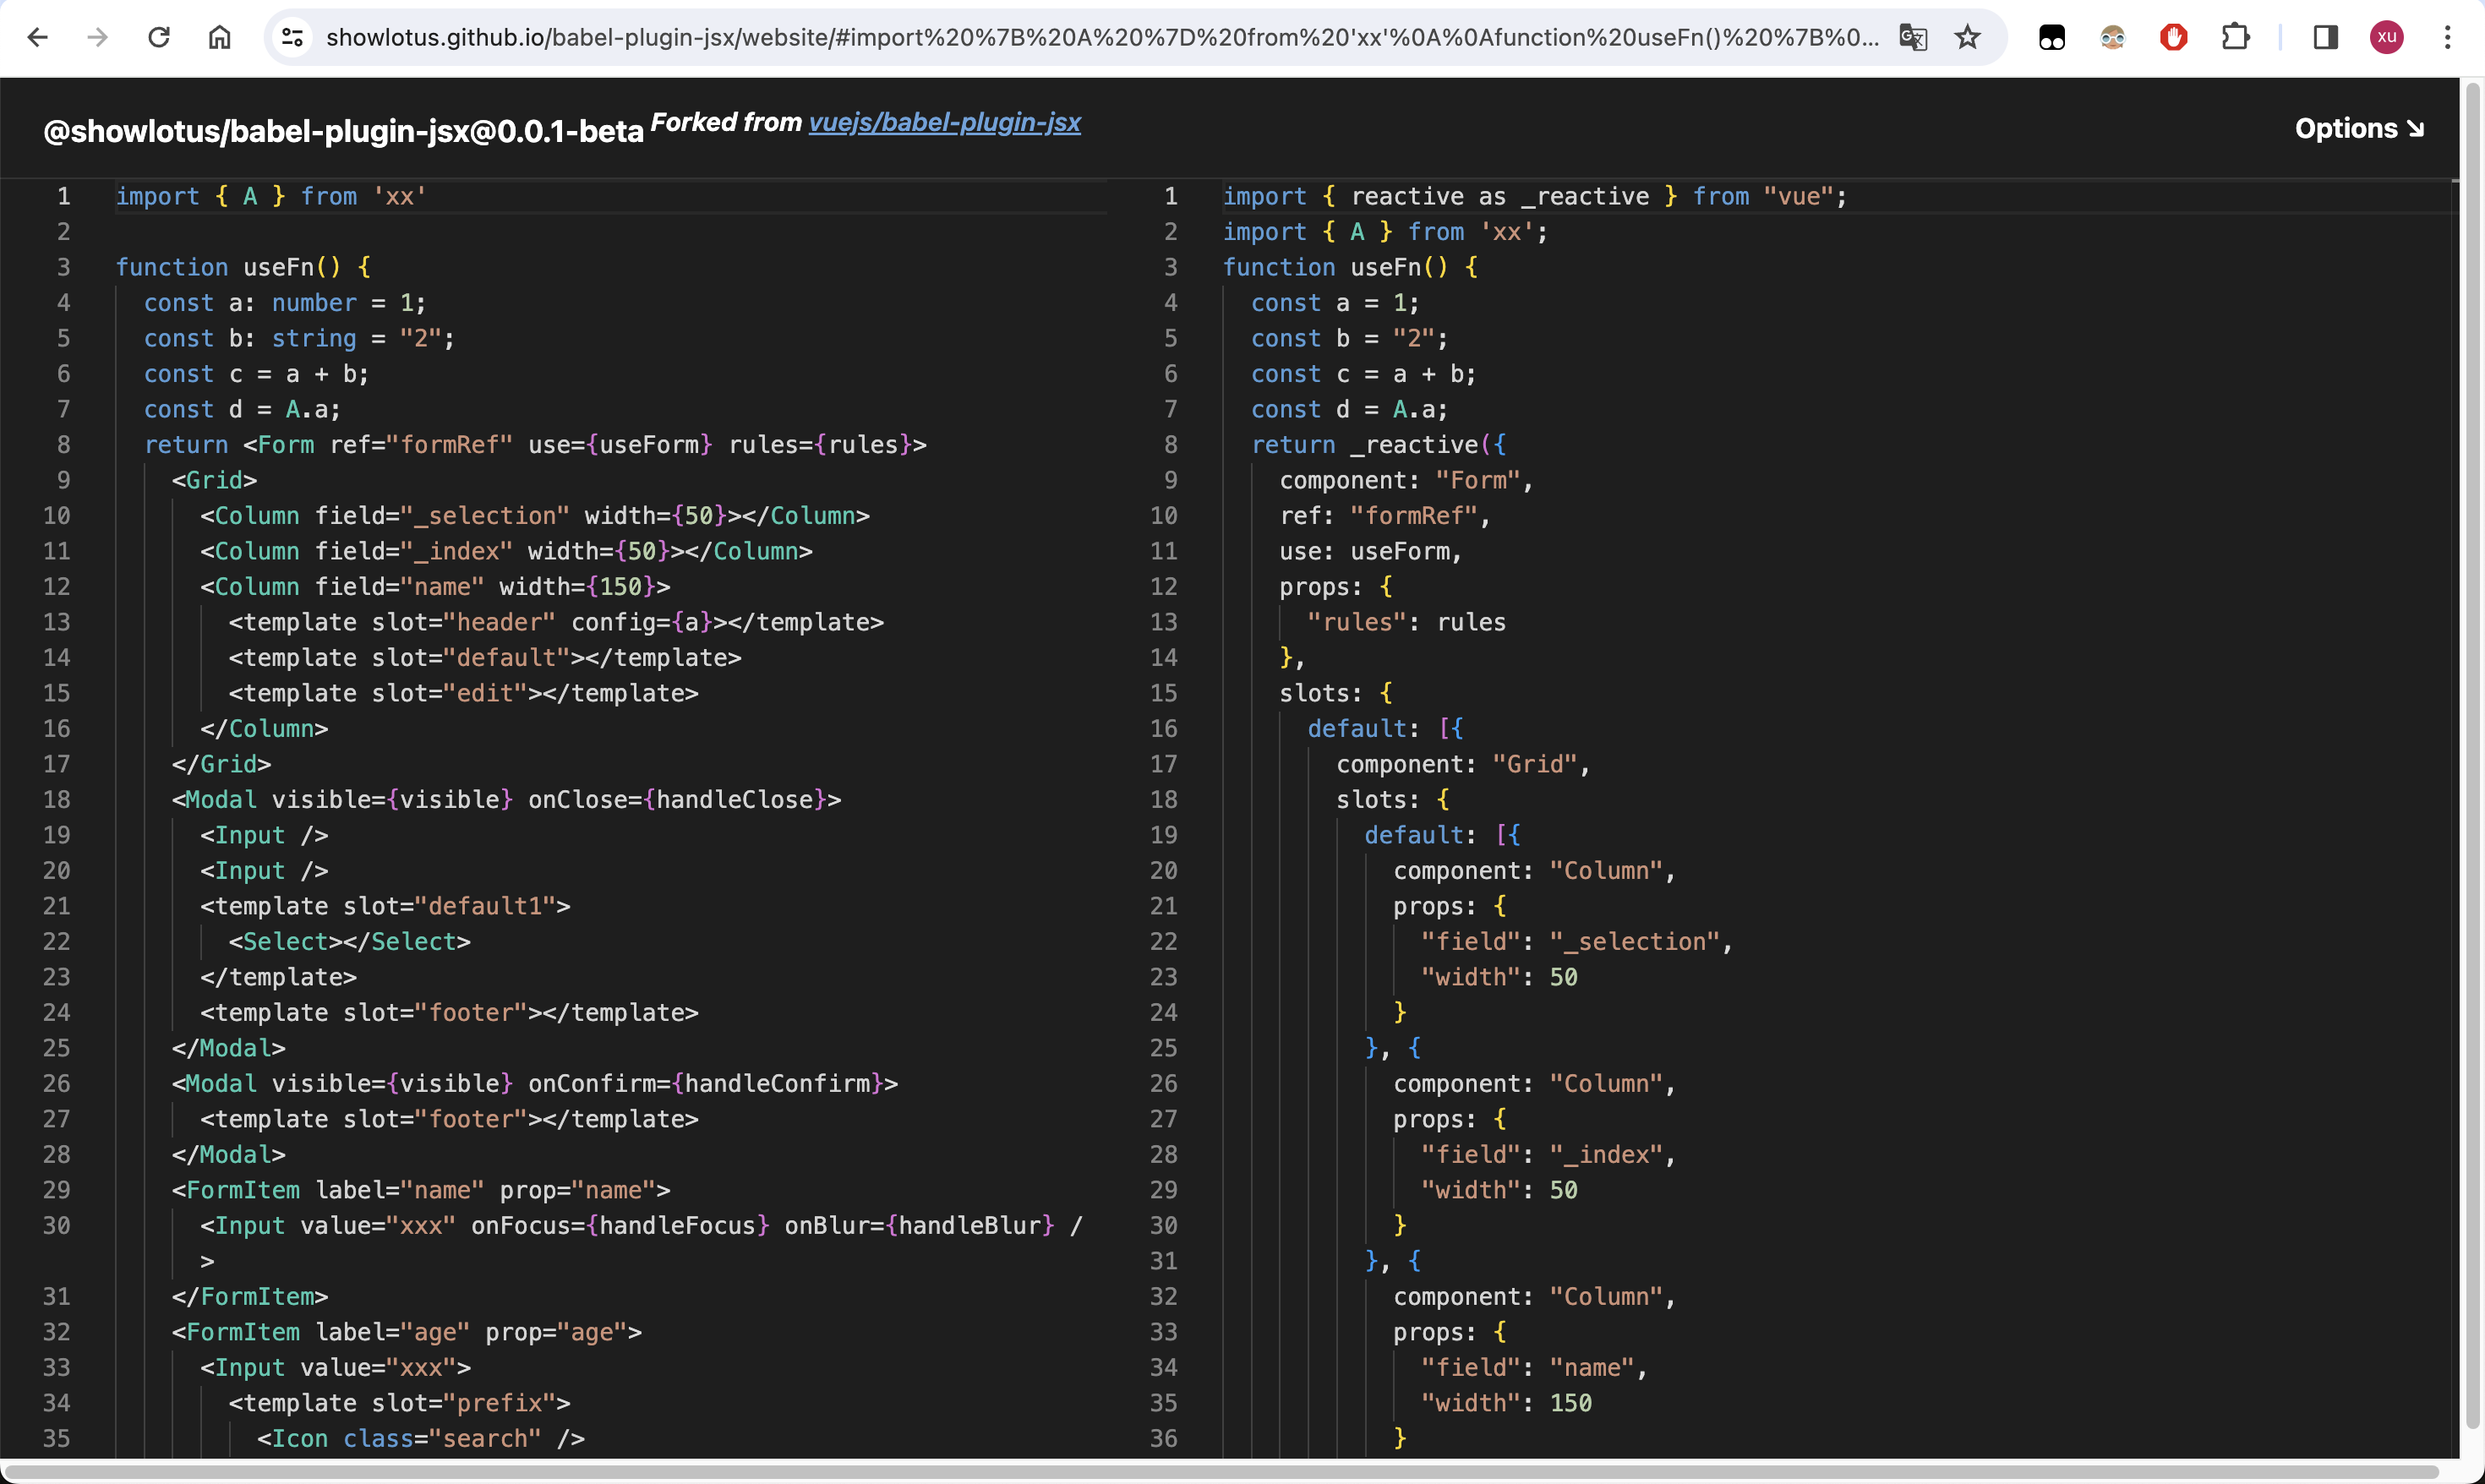Viewport: 2485px width, 1484px height.
Task: Click Column field="_selection" line
Action: pos(534,516)
